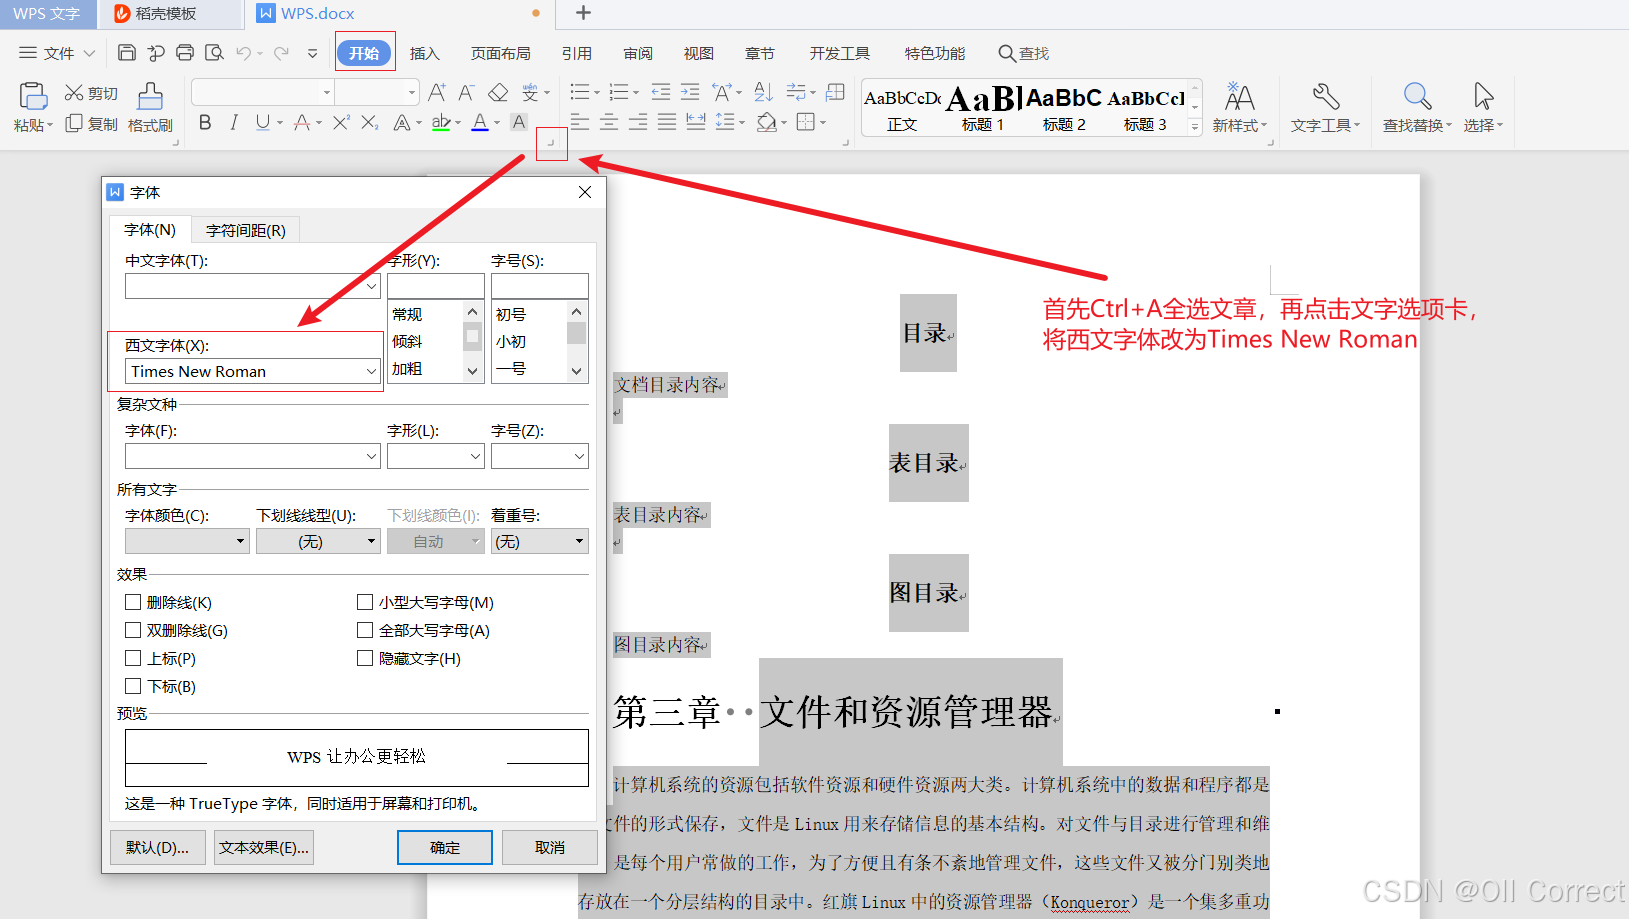Open emphasis mark 着重号 dropdown
1629x919 pixels.
click(x=540, y=541)
